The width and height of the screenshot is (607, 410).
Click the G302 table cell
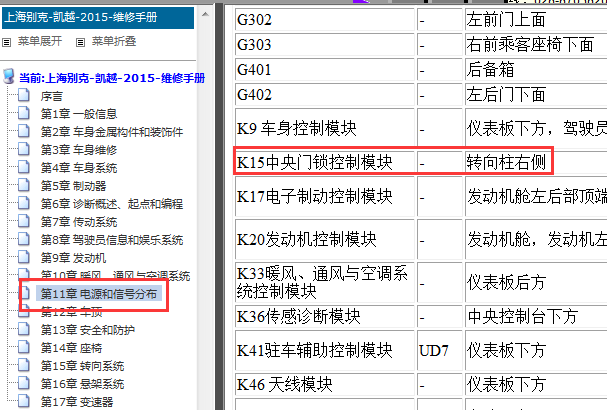(x=324, y=19)
